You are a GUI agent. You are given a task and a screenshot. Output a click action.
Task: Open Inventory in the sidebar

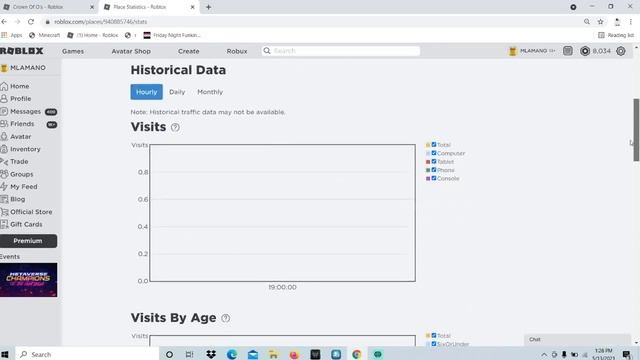pyautogui.click(x=20, y=149)
